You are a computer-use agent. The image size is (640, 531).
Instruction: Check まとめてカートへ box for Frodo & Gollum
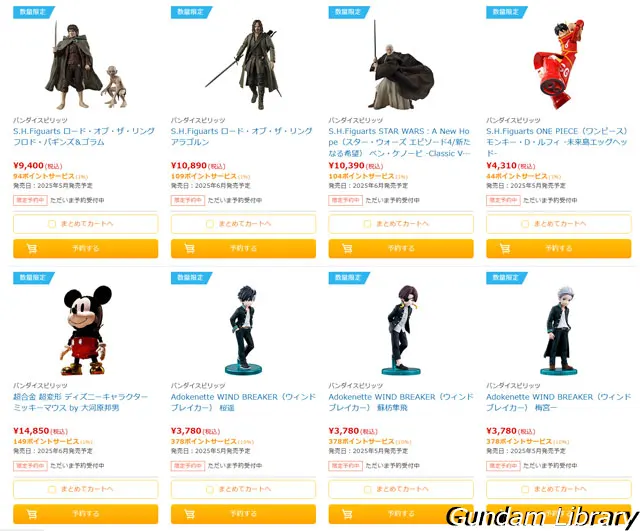click(x=52, y=224)
